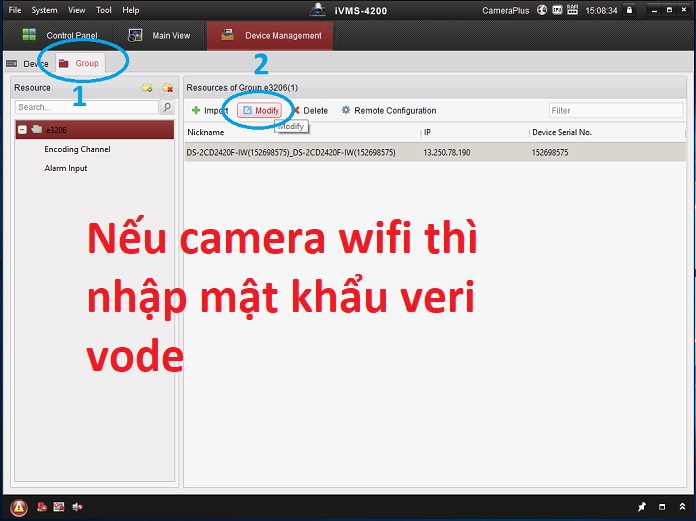This screenshot has width=696, height=521.
Task: Focus the resource Search field
Action: (x=87, y=107)
